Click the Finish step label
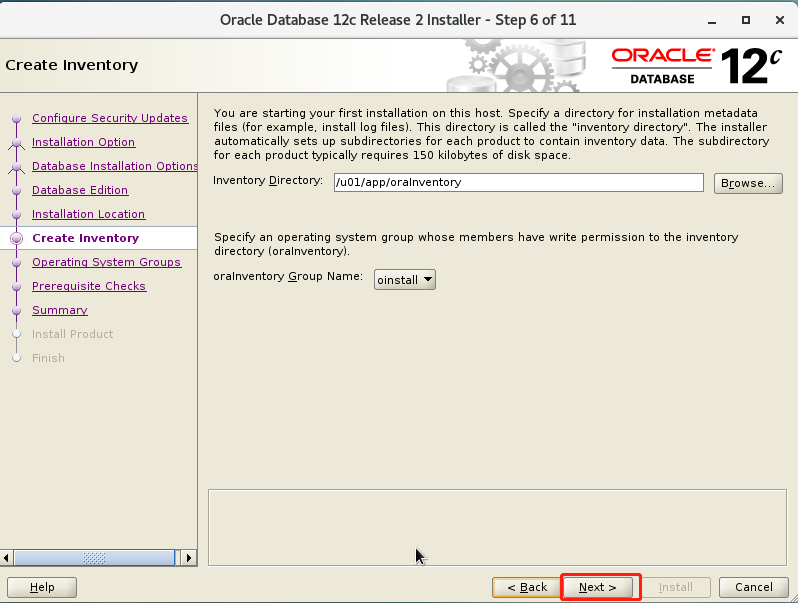This screenshot has height=603, width=798. [48, 358]
